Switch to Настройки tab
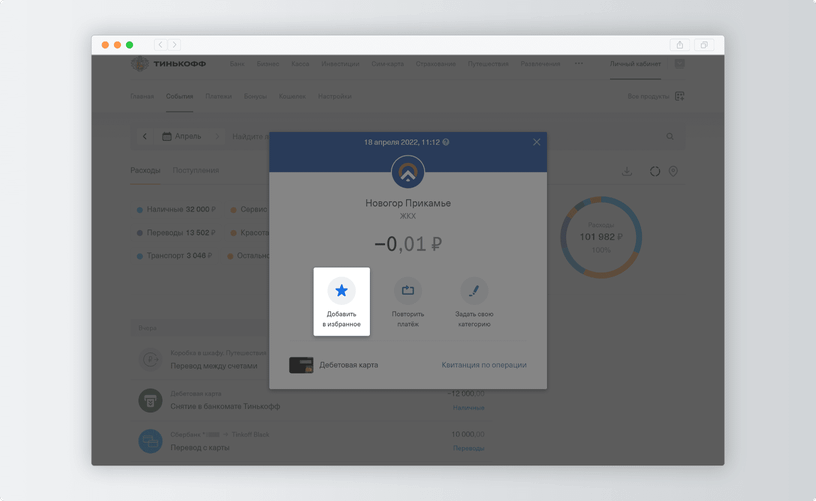The height and width of the screenshot is (501, 816). point(335,96)
